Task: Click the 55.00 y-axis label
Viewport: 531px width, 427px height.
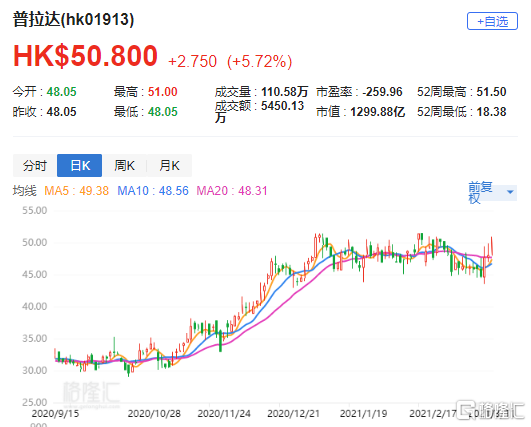Action: coord(35,211)
